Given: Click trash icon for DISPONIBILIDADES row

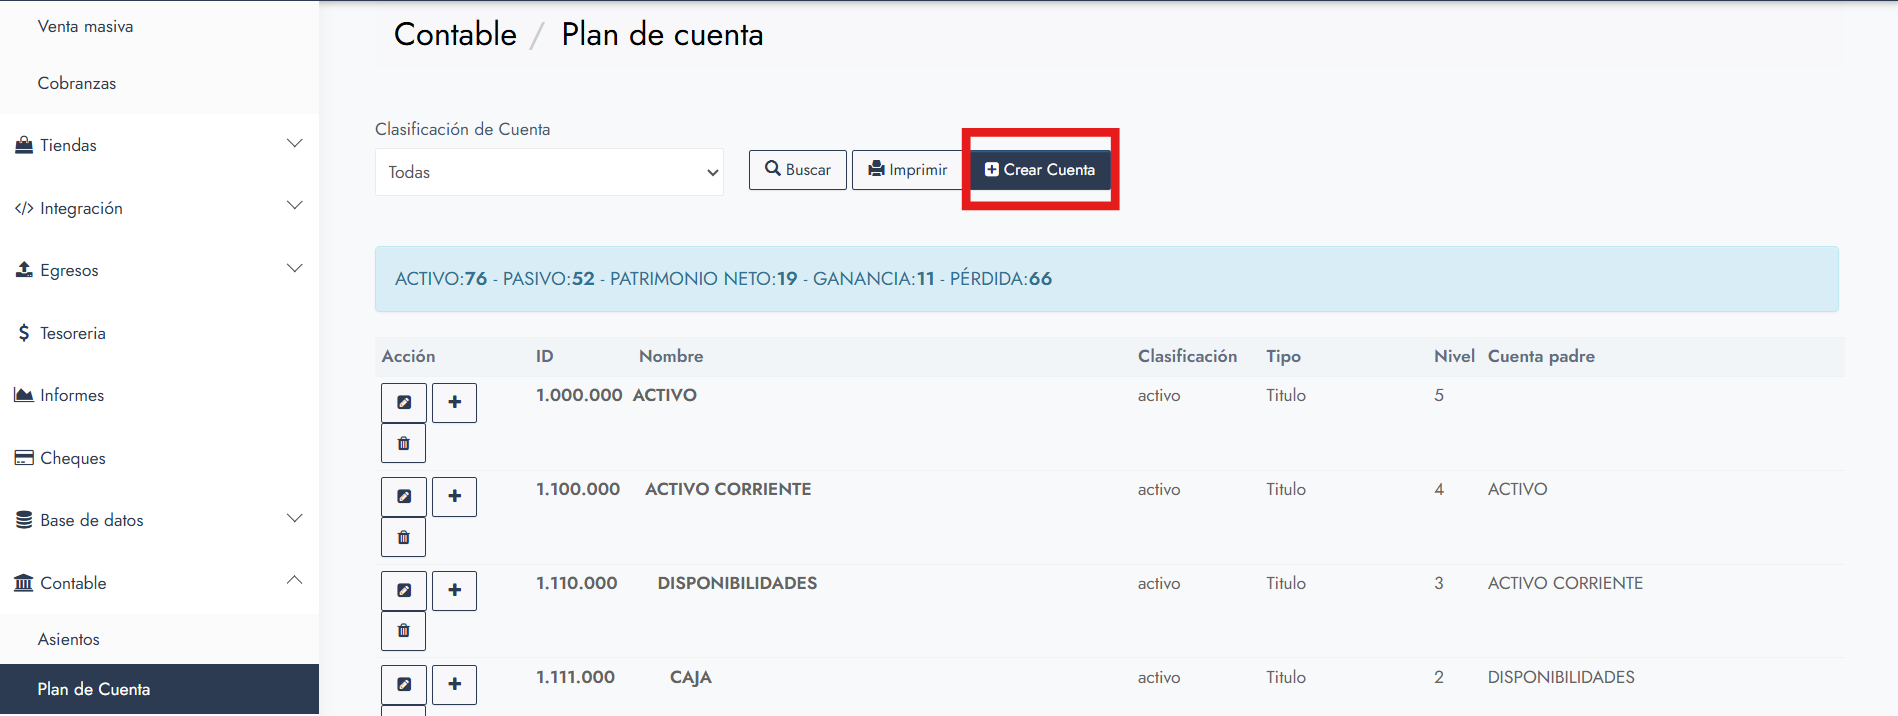Looking at the screenshot, I should coord(404,631).
